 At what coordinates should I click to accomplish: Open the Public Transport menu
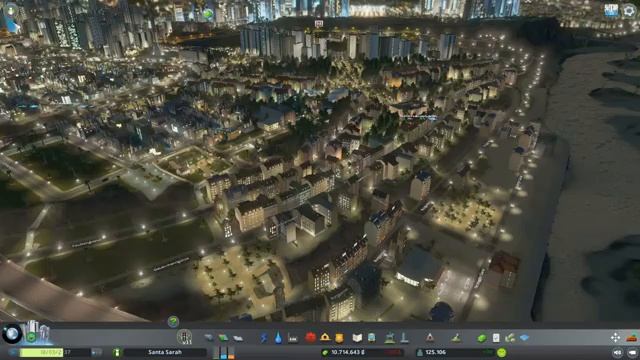(372, 338)
